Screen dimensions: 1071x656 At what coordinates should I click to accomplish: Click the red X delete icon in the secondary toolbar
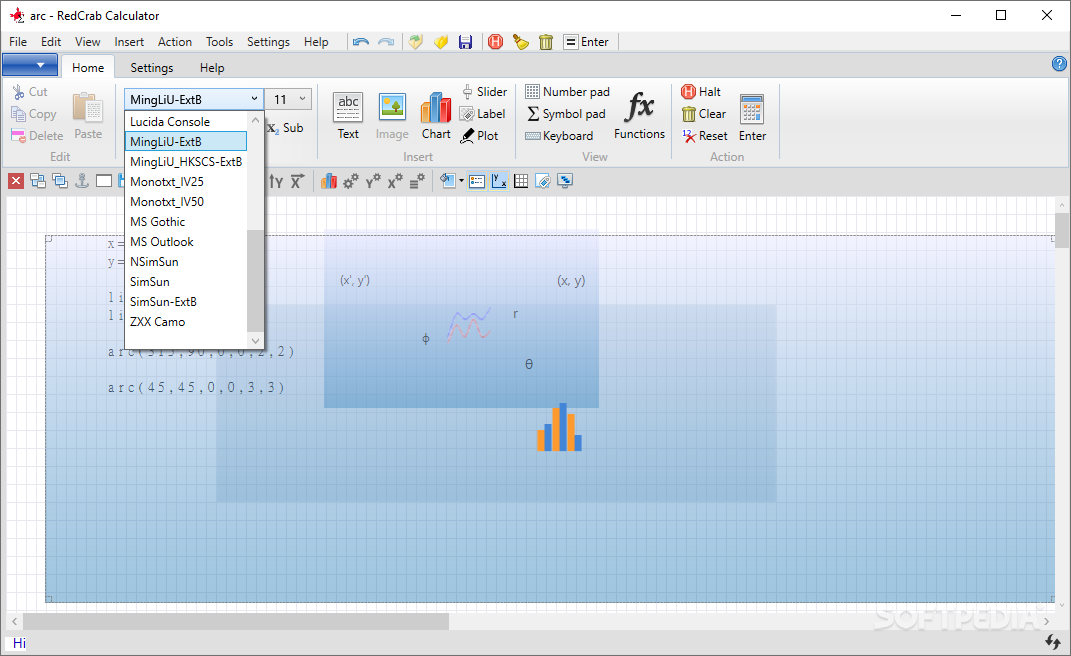pyautogui.click(x=16, y=181)
